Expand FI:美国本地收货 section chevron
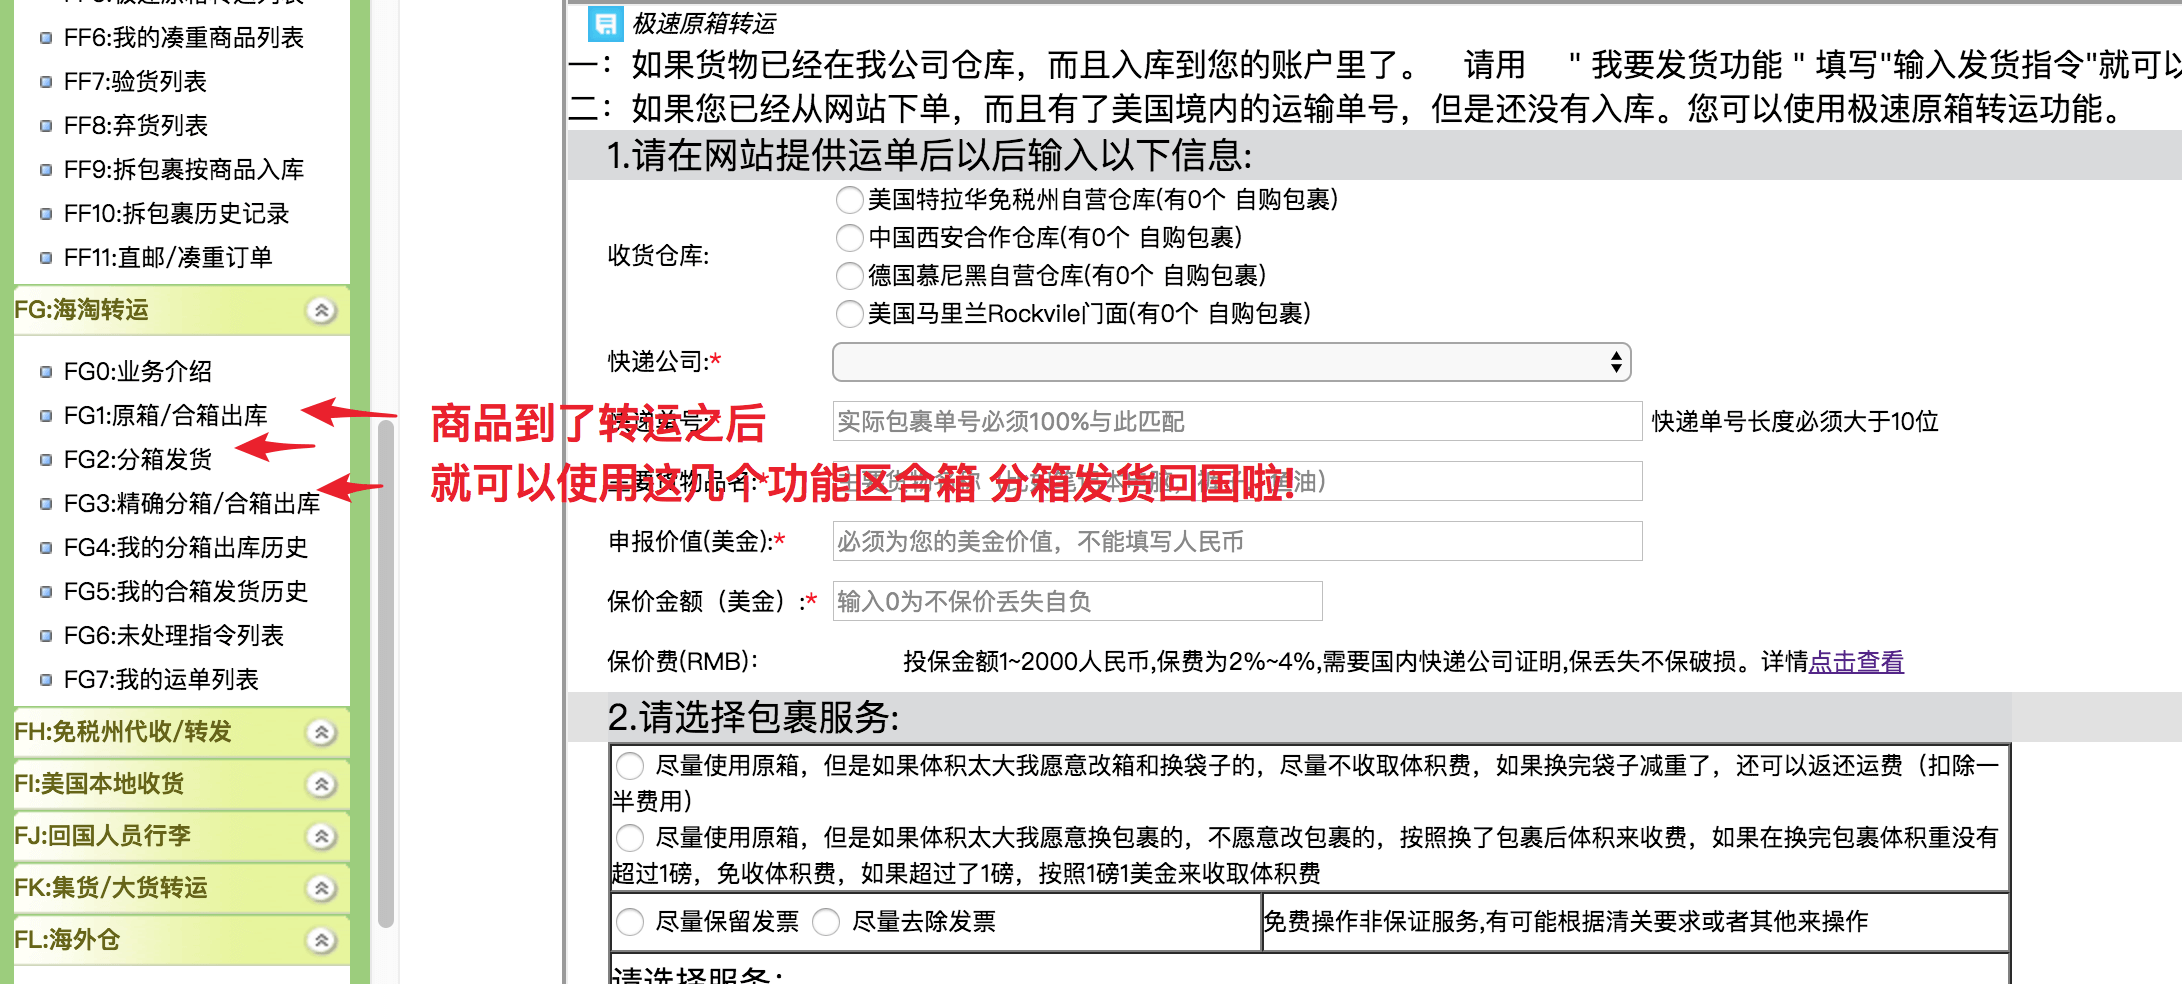 [x=321, y=784]
